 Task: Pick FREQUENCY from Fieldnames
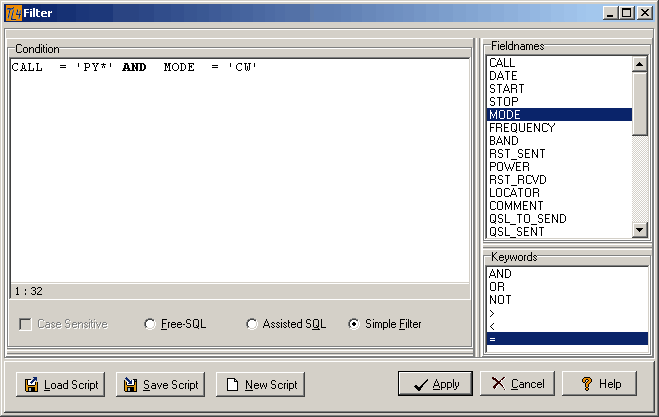tap(559, 128)
